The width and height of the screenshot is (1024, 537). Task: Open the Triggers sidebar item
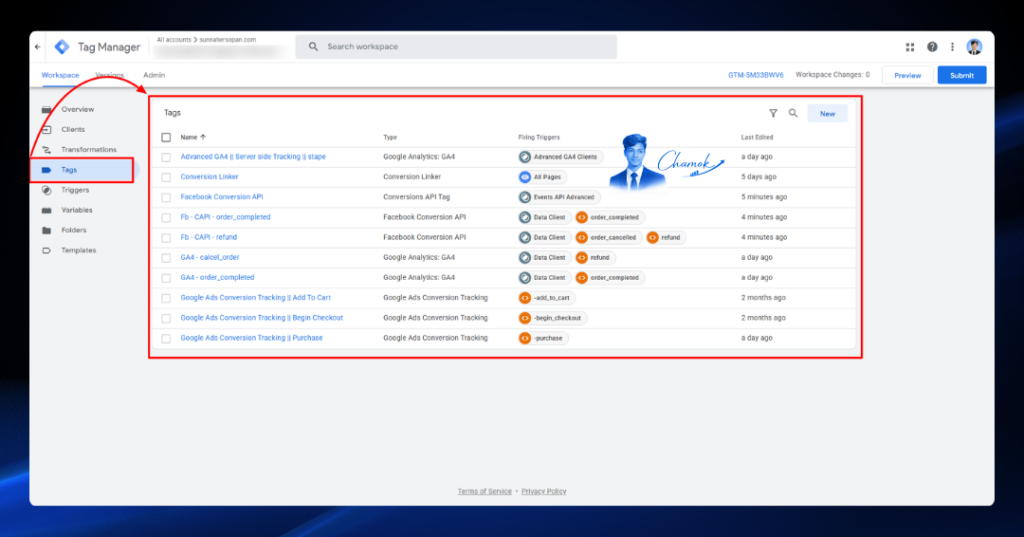tap(75, 190)
